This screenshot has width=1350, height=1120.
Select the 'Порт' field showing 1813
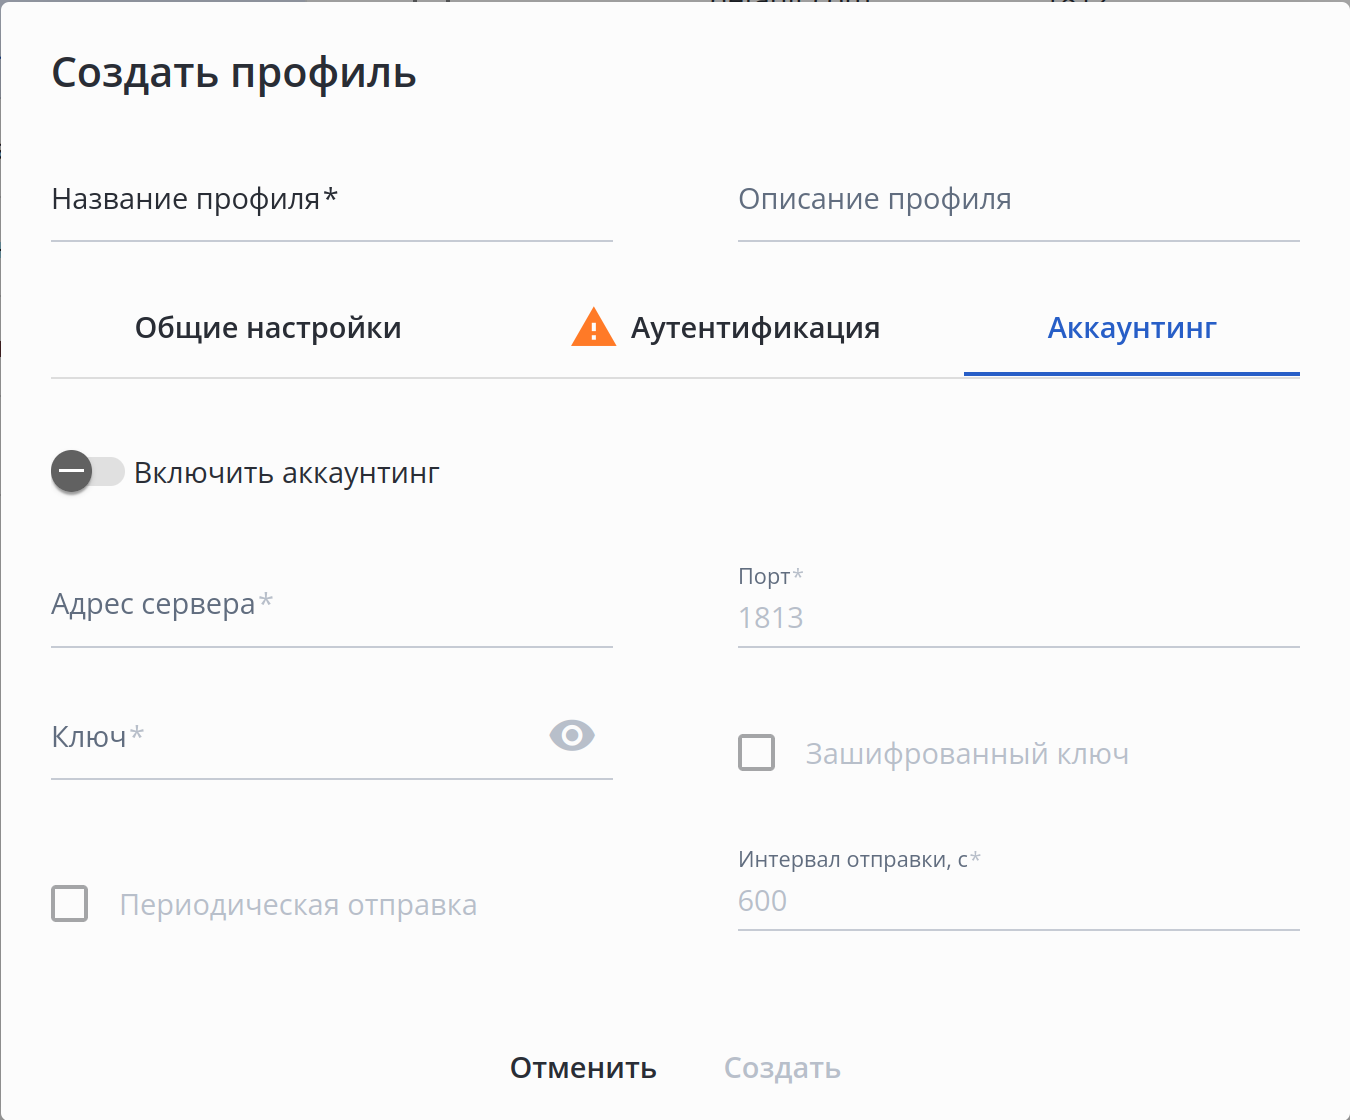pyautogui.click(x=1018, y=618)
